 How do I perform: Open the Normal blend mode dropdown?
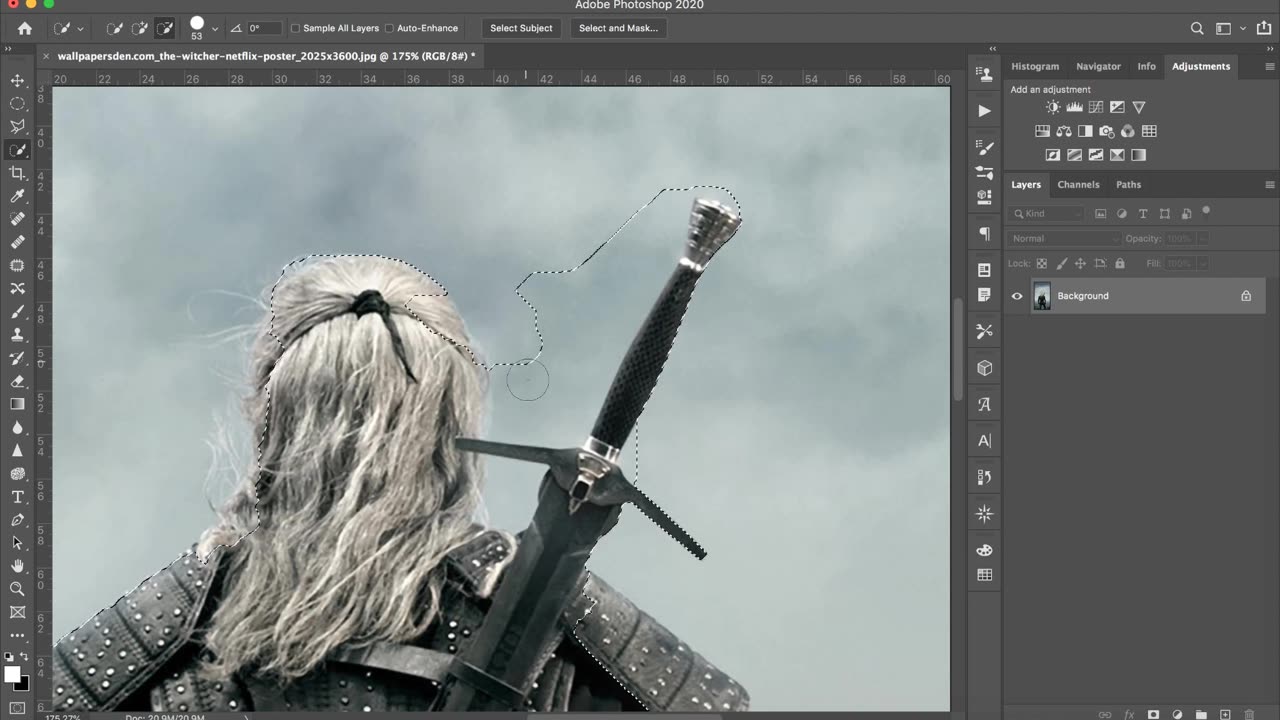click(x=1066, y=239)
